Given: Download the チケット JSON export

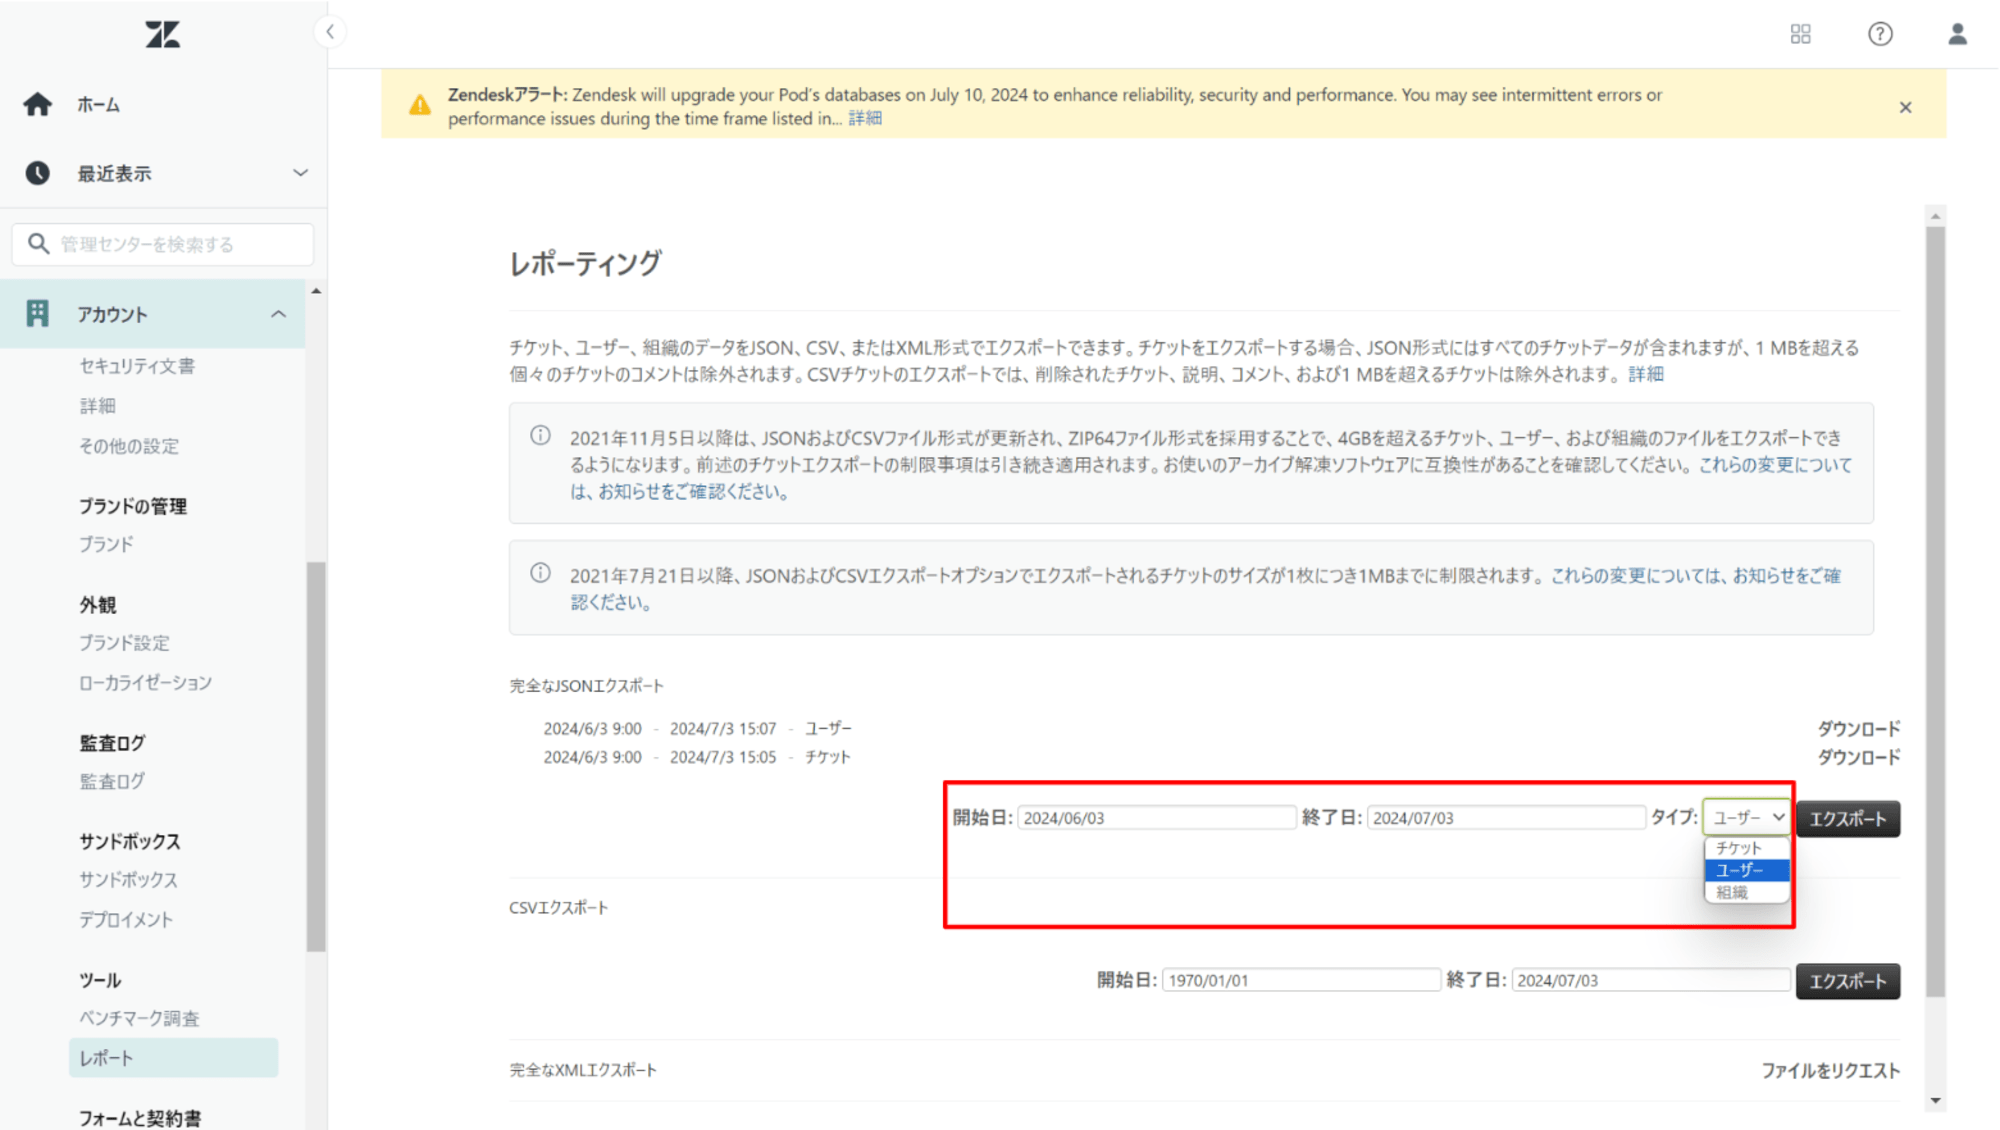Looking at the screenshot, I should [1858, 757].
